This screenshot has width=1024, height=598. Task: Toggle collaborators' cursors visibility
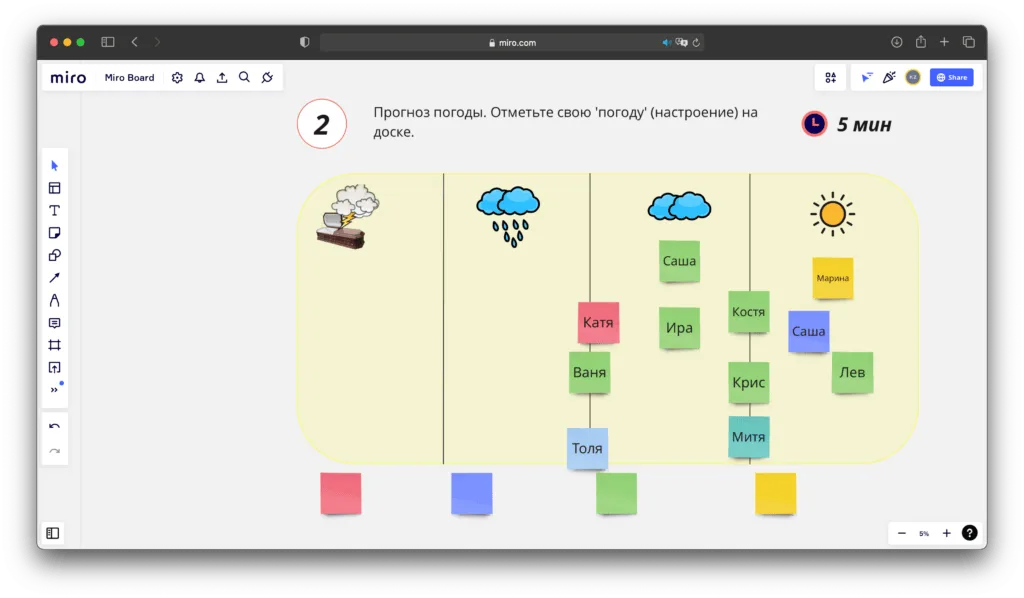click(866, 78)
